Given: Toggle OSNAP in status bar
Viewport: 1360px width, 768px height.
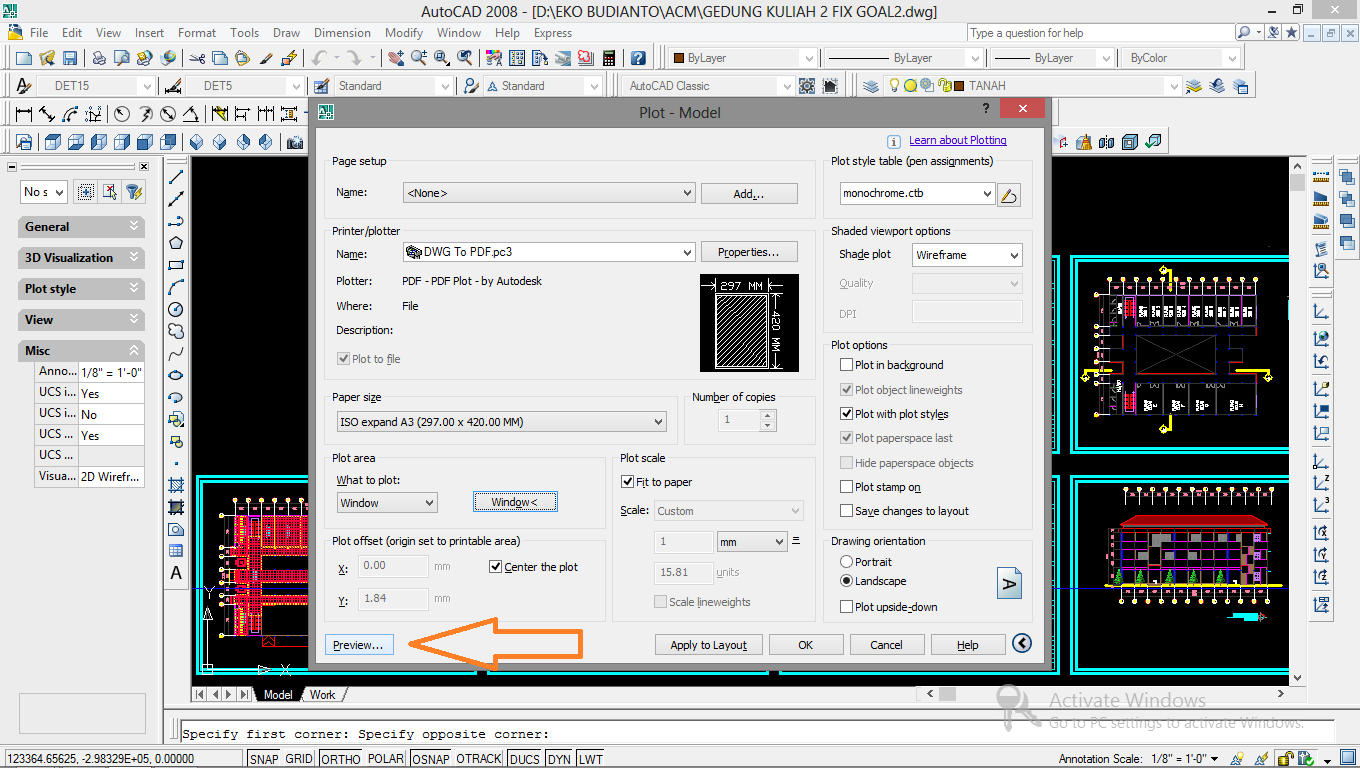Looking at the screenshot, I should click(431, 759).
